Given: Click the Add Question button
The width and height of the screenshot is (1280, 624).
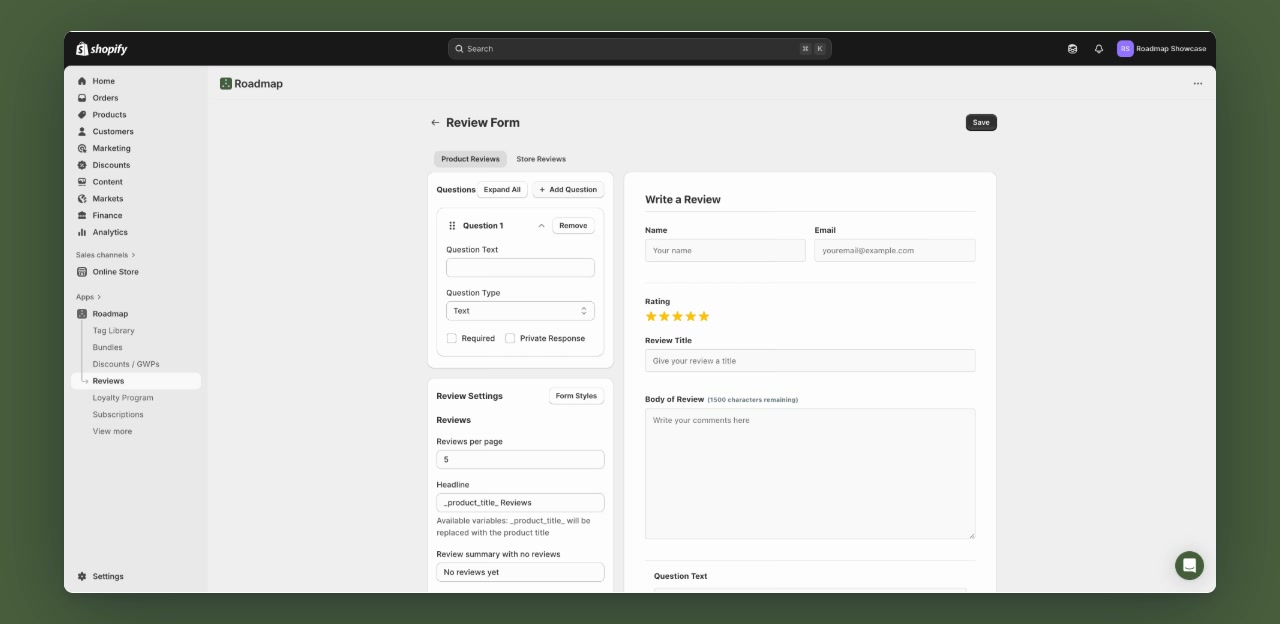Looking at the screenshot, I should (x=568, y=189).
